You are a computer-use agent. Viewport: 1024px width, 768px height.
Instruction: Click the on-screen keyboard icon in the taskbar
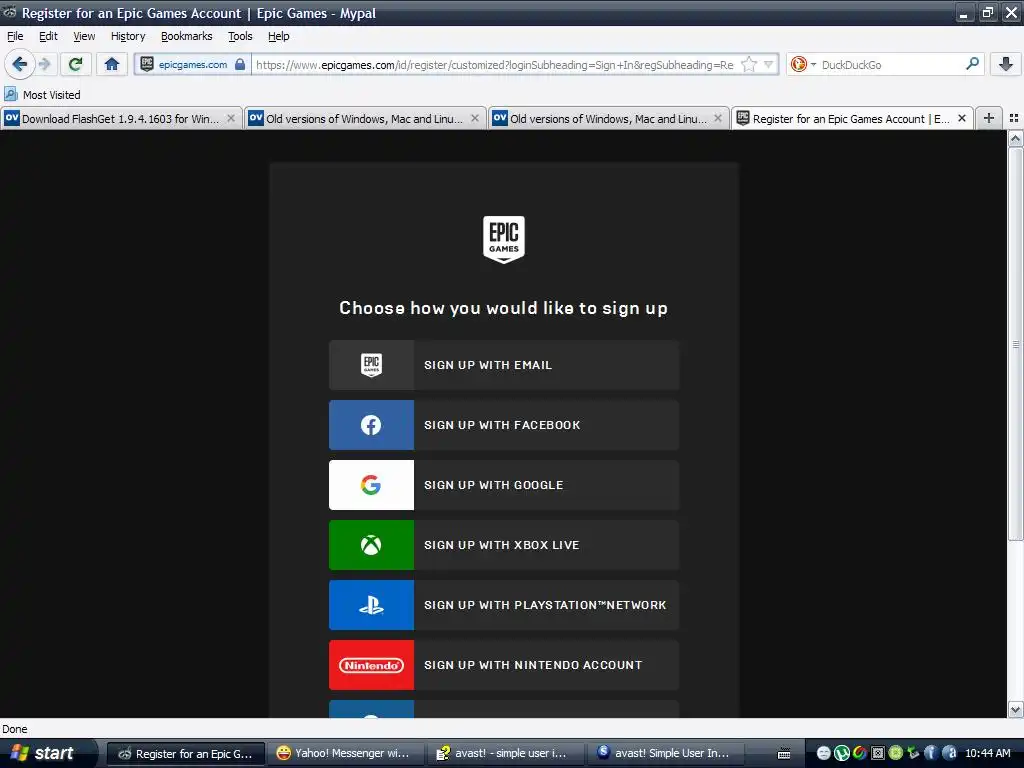click(x=784, y=754)
